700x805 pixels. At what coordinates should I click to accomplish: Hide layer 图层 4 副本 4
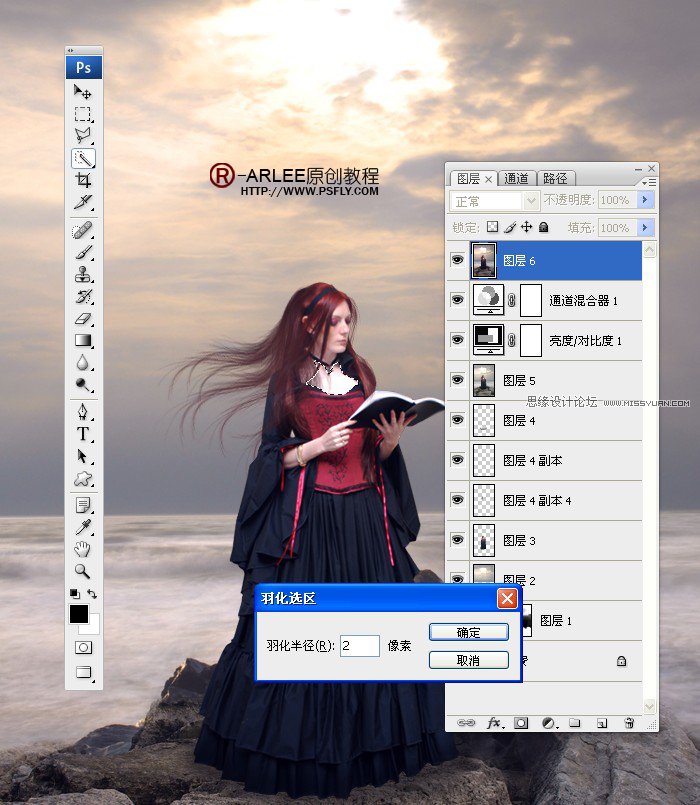[x=457, y=500]
